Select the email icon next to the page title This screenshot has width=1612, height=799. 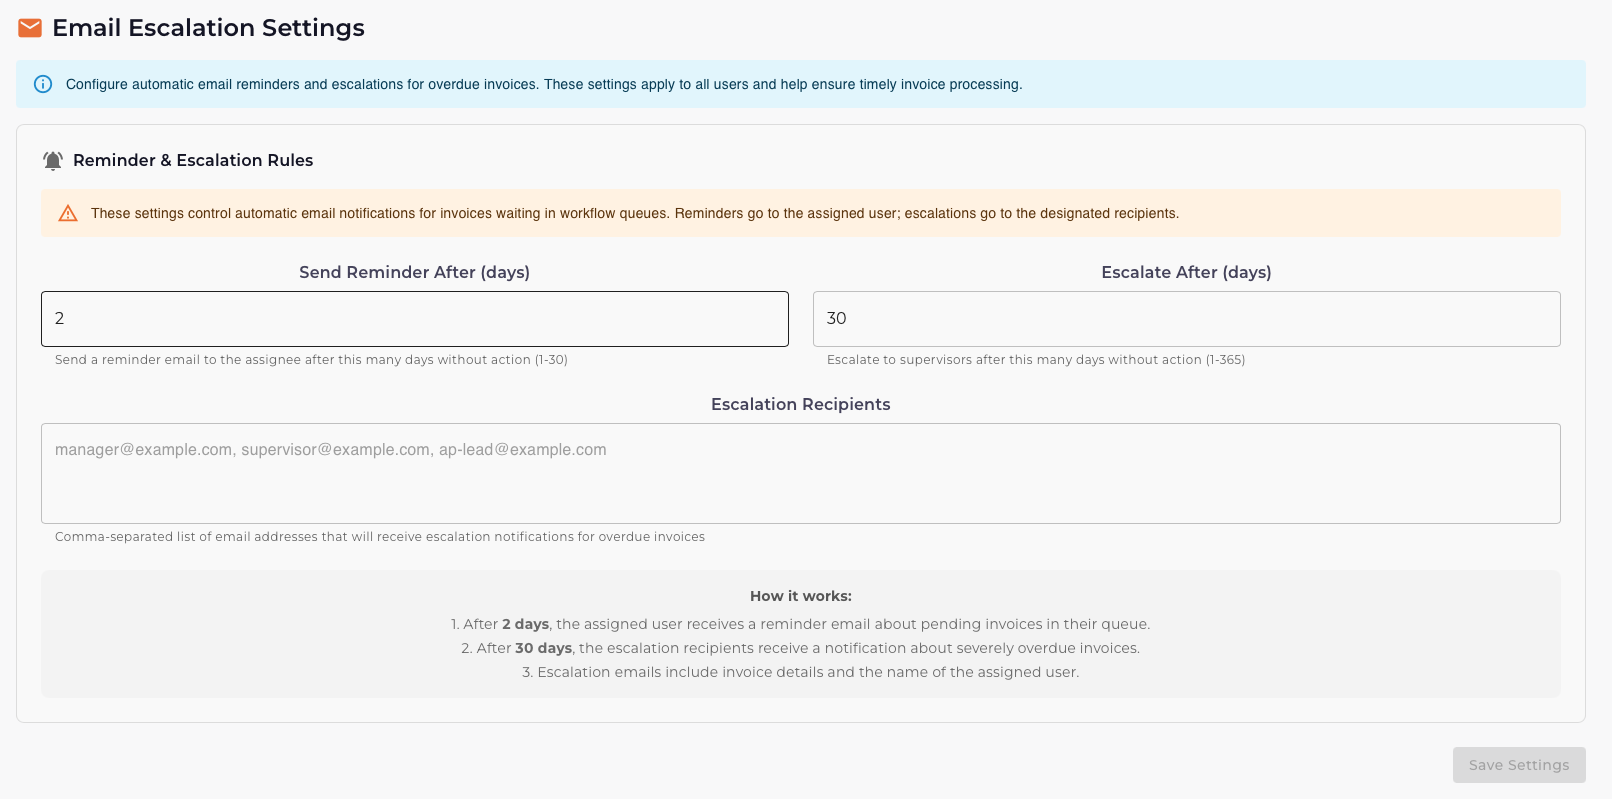29,27
